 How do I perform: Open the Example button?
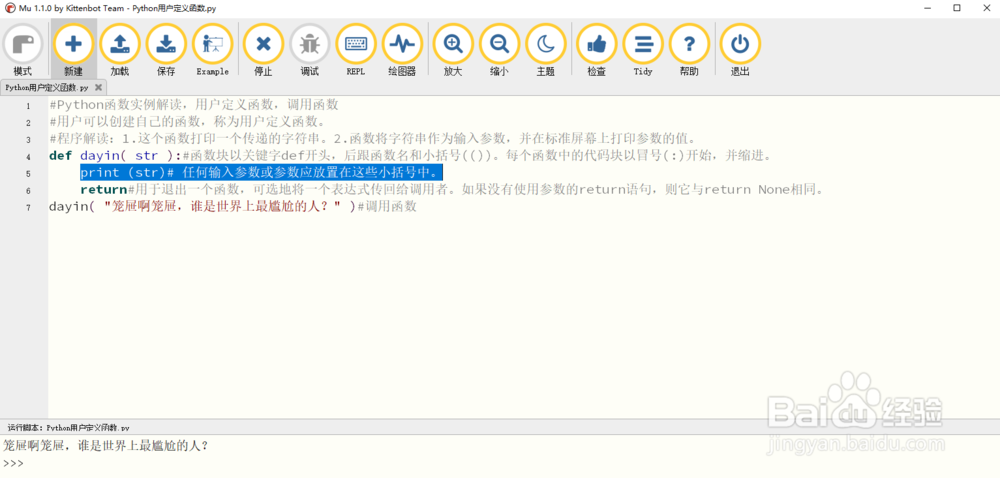tap(212, 50)
